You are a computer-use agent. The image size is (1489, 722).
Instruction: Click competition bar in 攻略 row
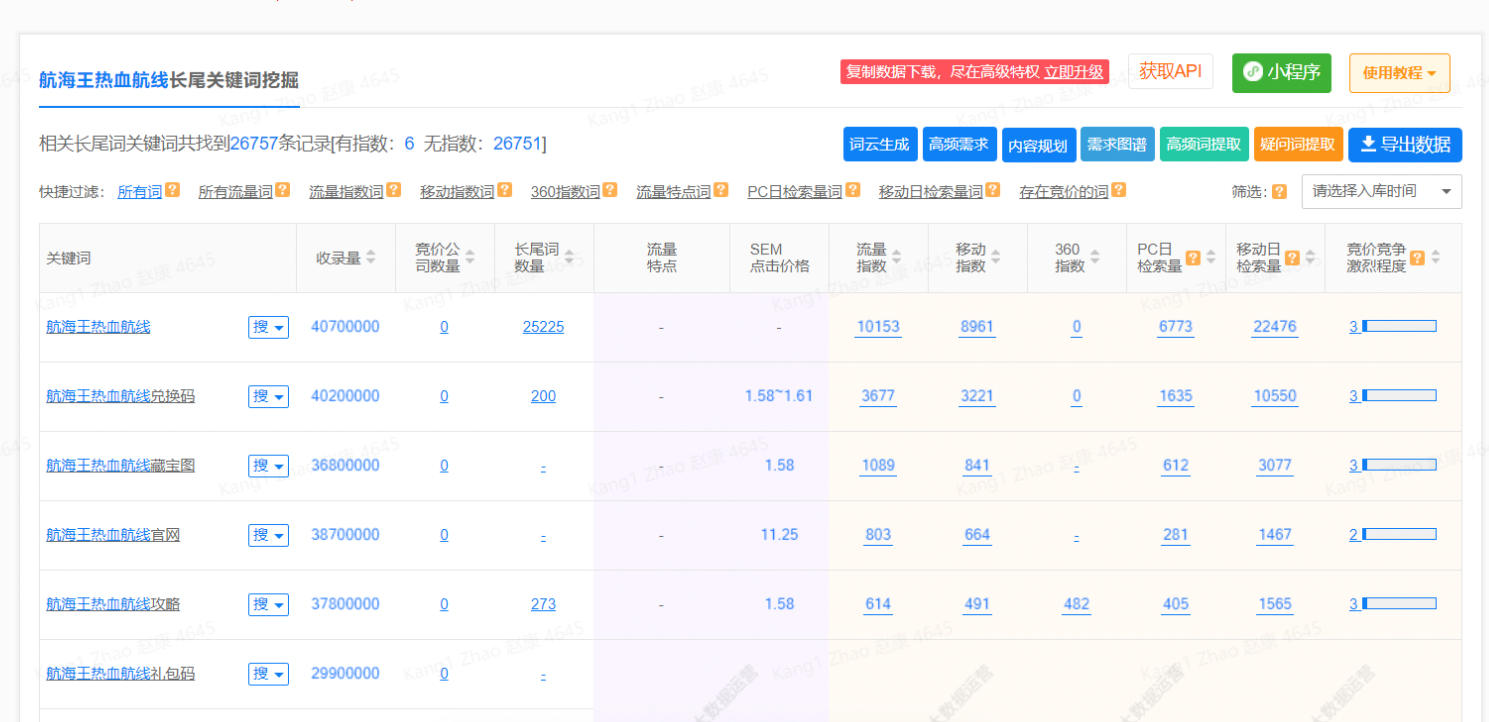(x=1399, y=603)
